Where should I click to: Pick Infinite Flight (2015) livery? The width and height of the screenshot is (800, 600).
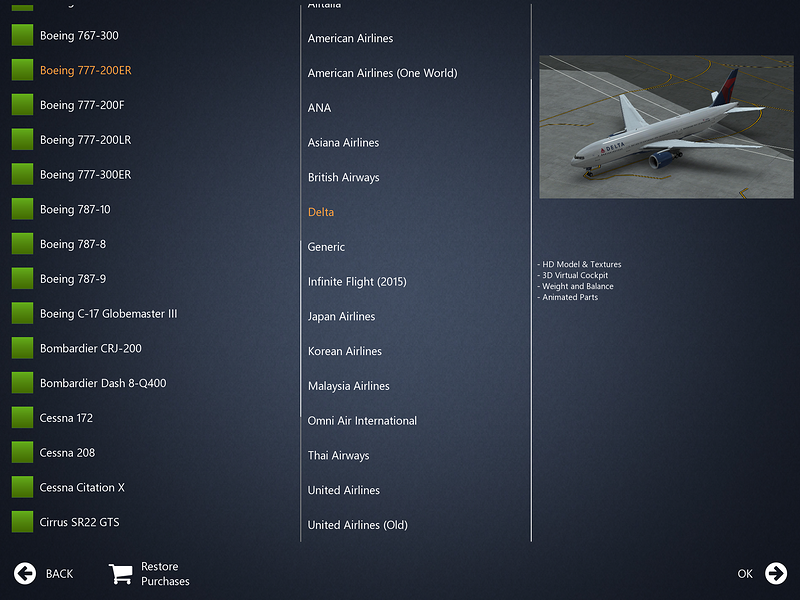[x=357, y=282]
